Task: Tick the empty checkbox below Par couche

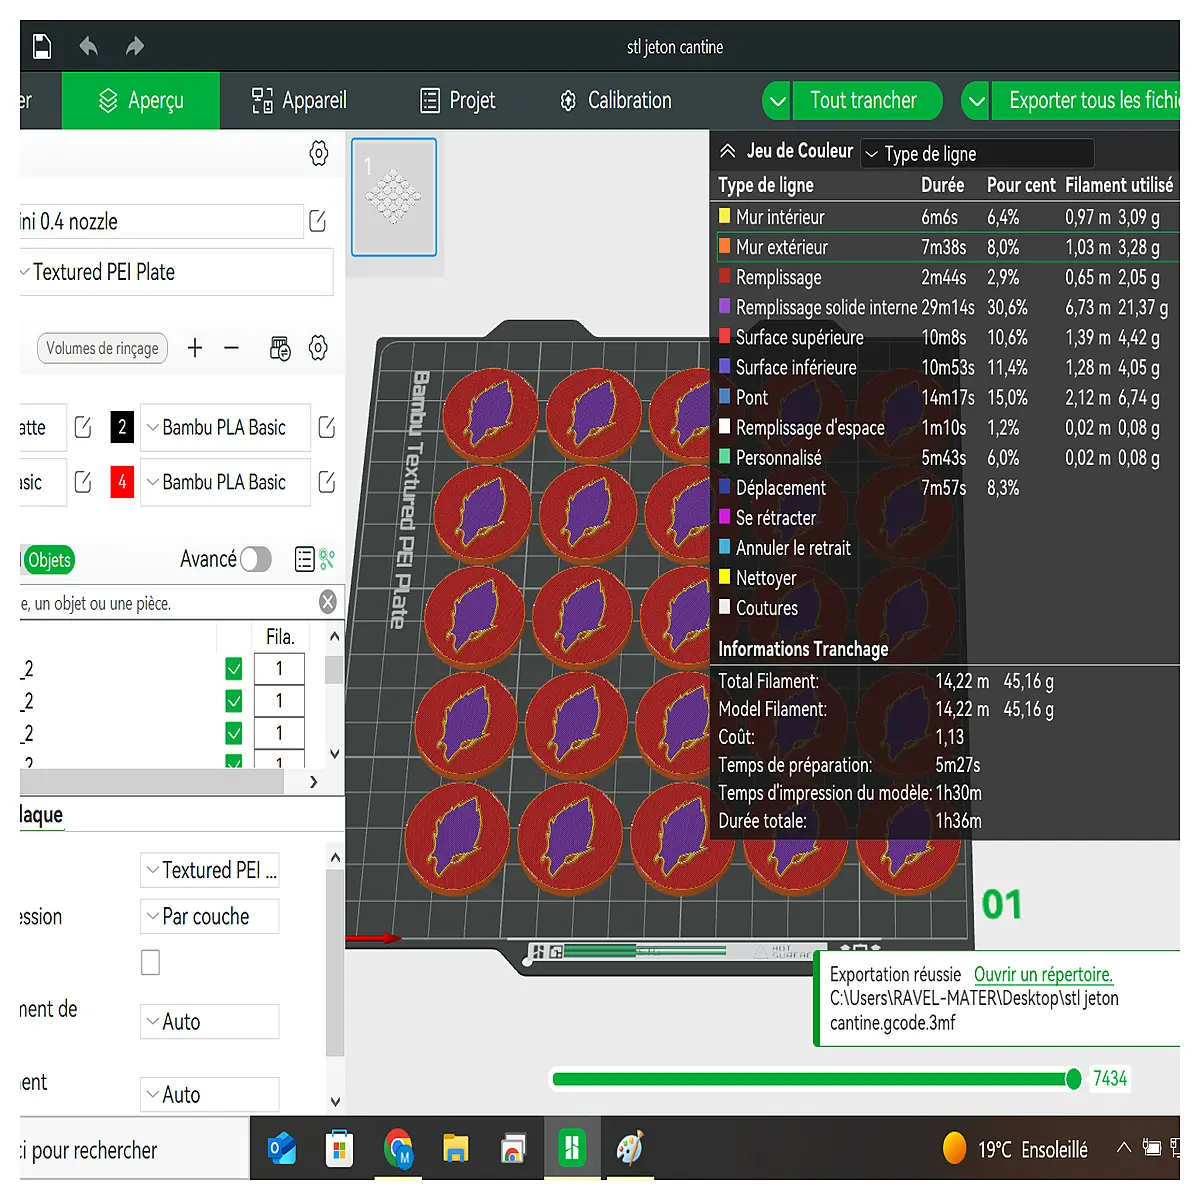Action: (x=150, y=962)
